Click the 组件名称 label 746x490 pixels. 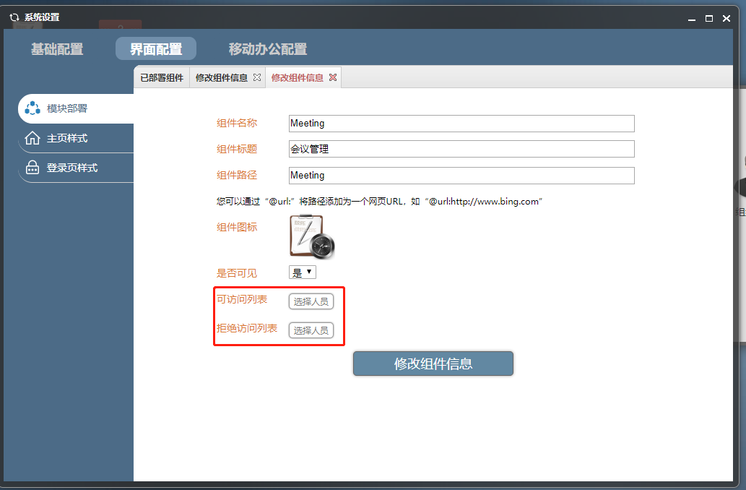pyautogui.click(x=237, y=123)
